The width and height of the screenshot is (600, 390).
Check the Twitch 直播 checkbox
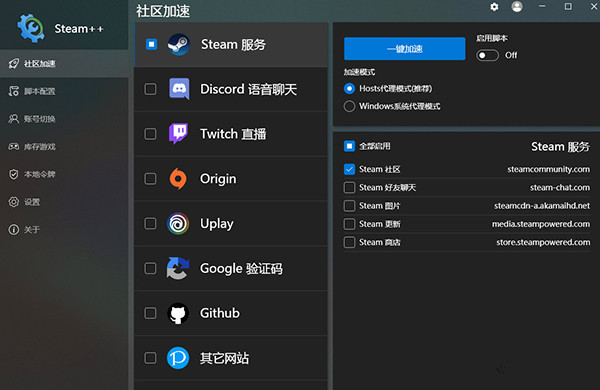[x=150, y=134]
